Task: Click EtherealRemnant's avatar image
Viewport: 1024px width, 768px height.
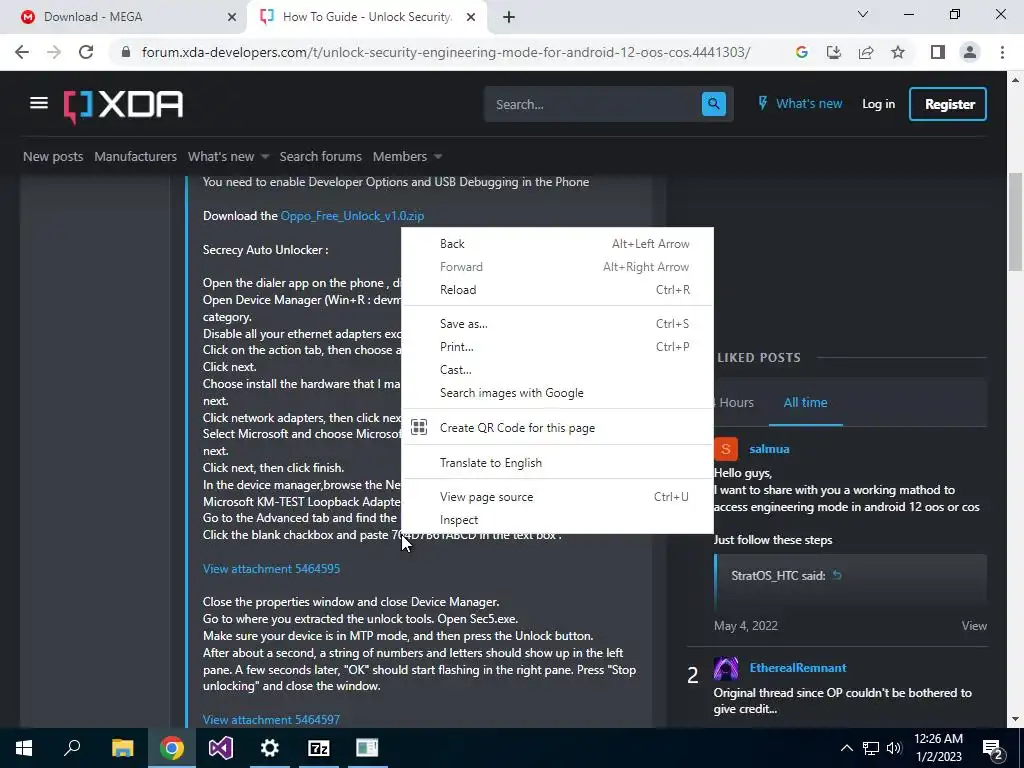Action: click(726, 669)
